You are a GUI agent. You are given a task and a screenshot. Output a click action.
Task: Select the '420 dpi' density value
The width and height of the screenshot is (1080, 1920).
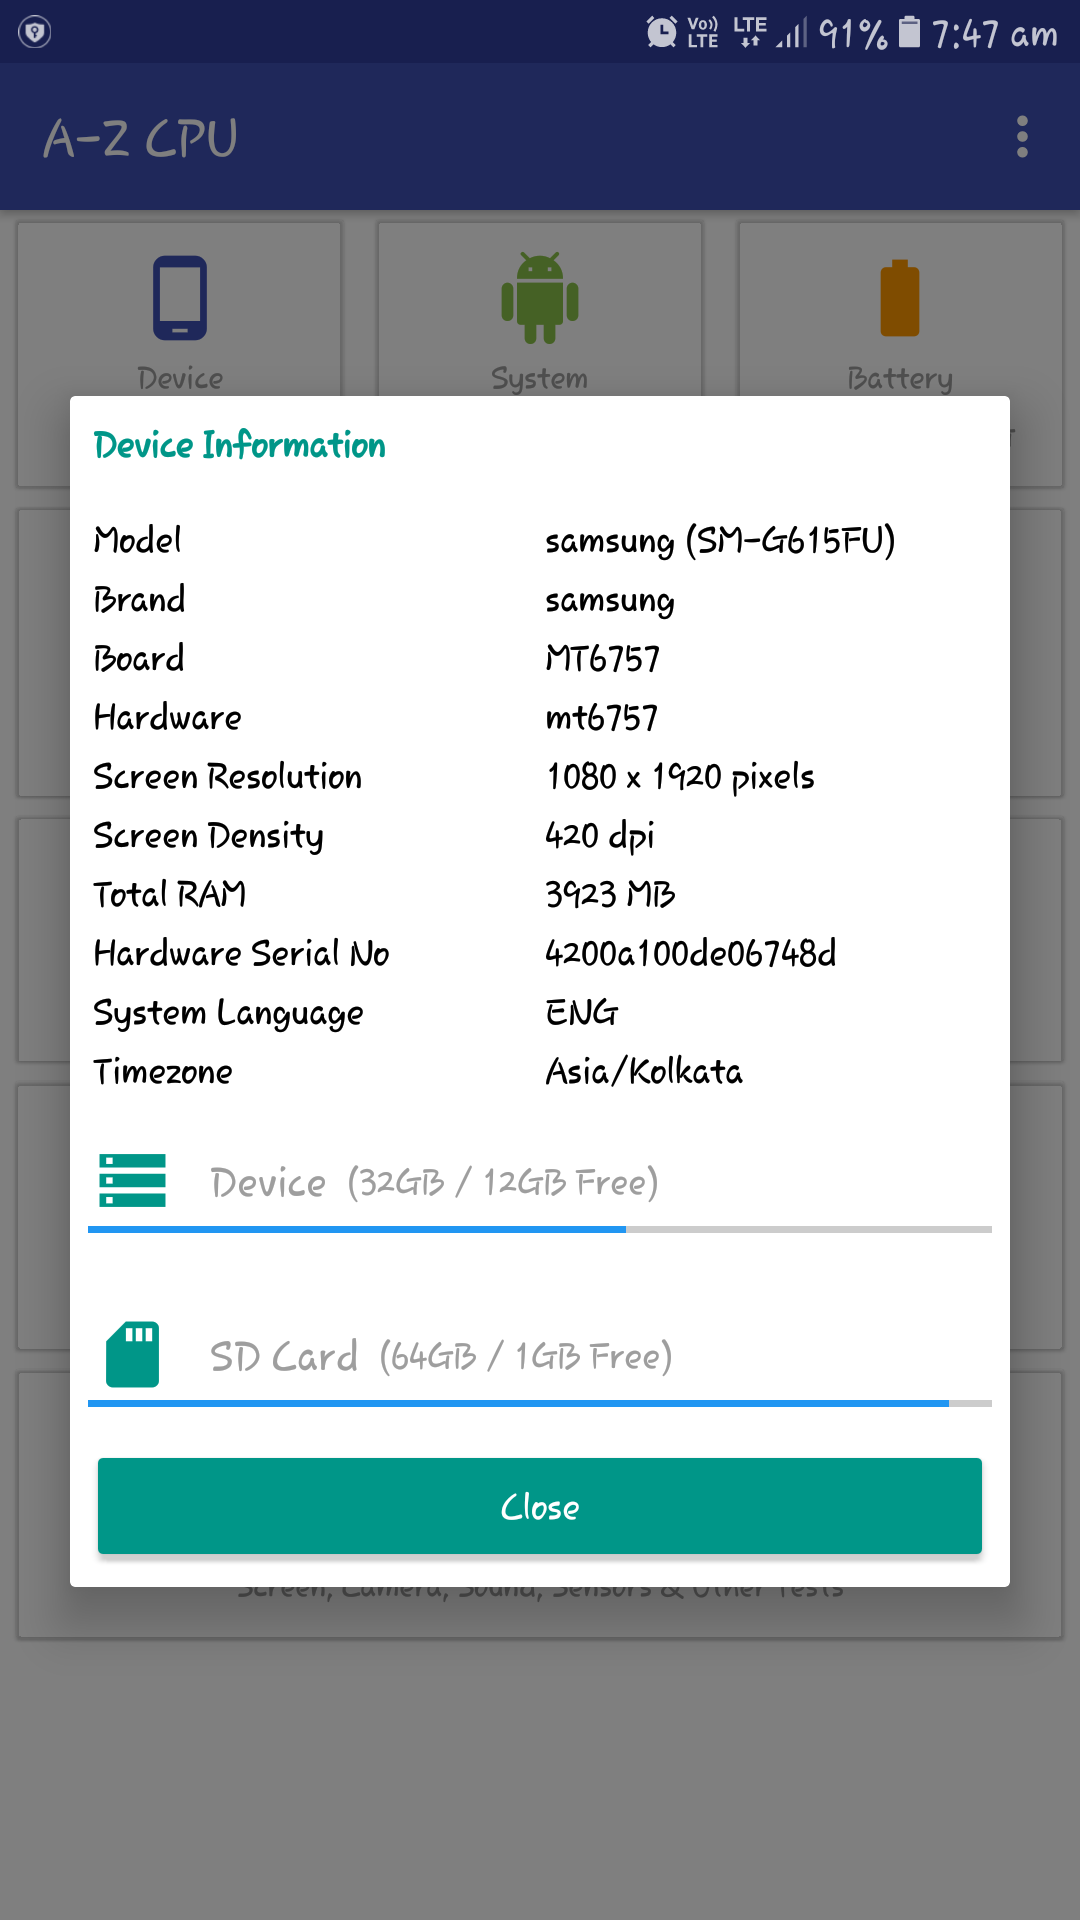click(600, 836)
